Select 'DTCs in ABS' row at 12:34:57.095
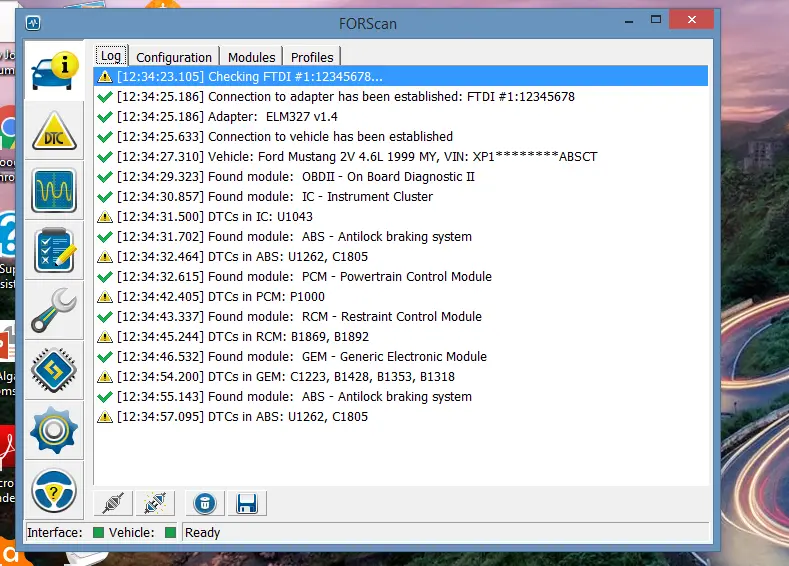789x566 pixels. click(401, 417)
